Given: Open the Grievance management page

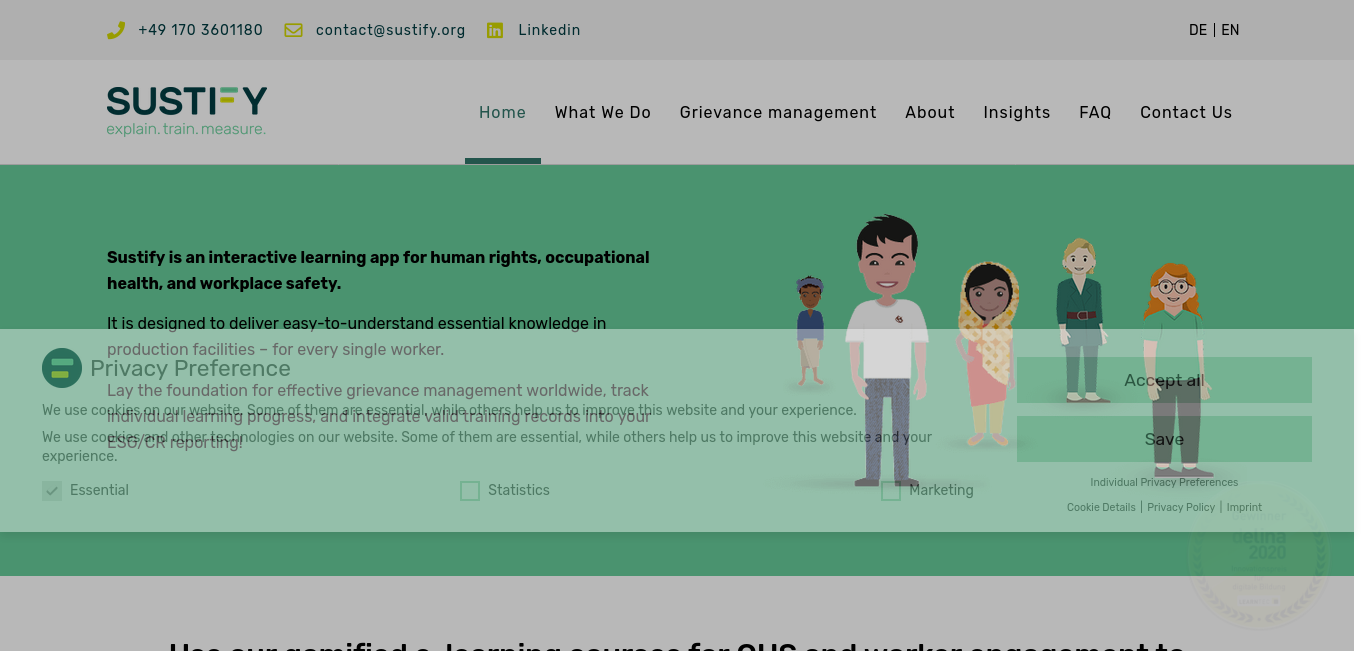Looking at the screenshot, I should point(778,113).
